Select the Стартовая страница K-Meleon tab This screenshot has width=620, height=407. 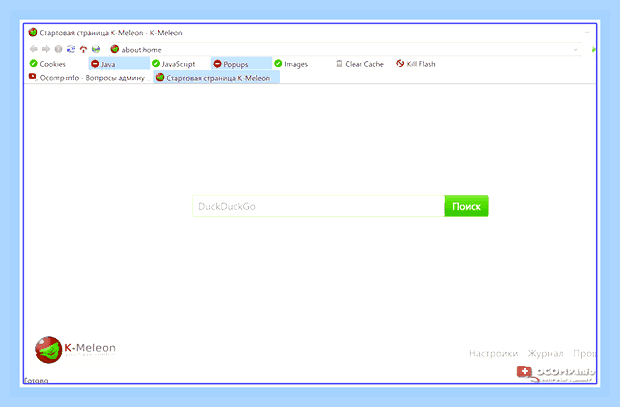tap(216, 78)
